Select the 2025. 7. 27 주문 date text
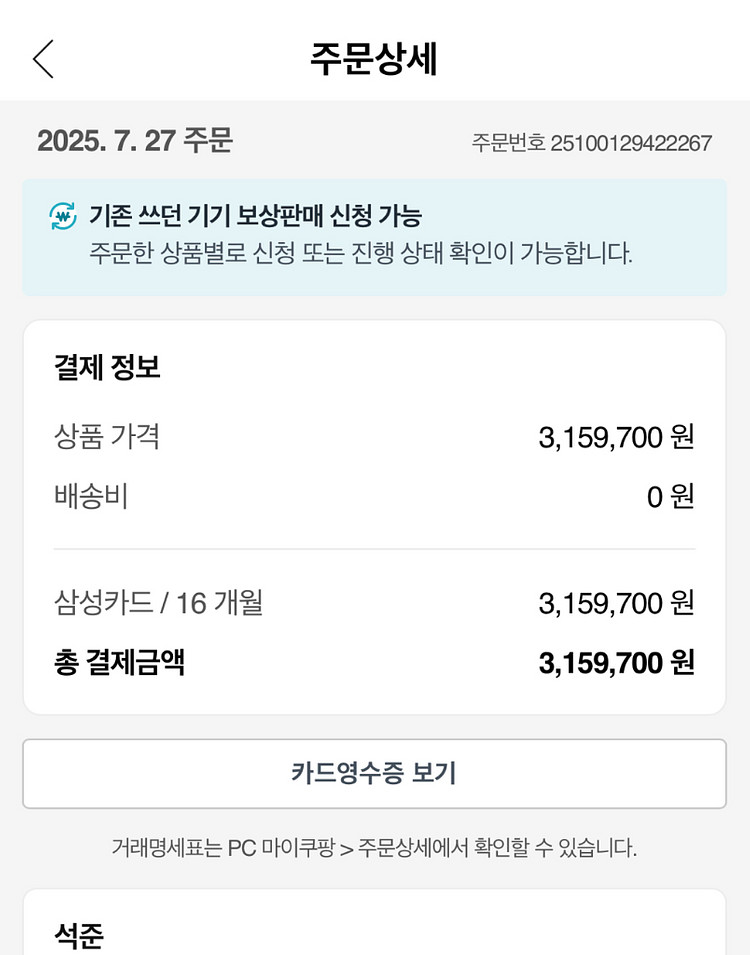The width and height of the screenshot is (750, 955). [135, 141]
